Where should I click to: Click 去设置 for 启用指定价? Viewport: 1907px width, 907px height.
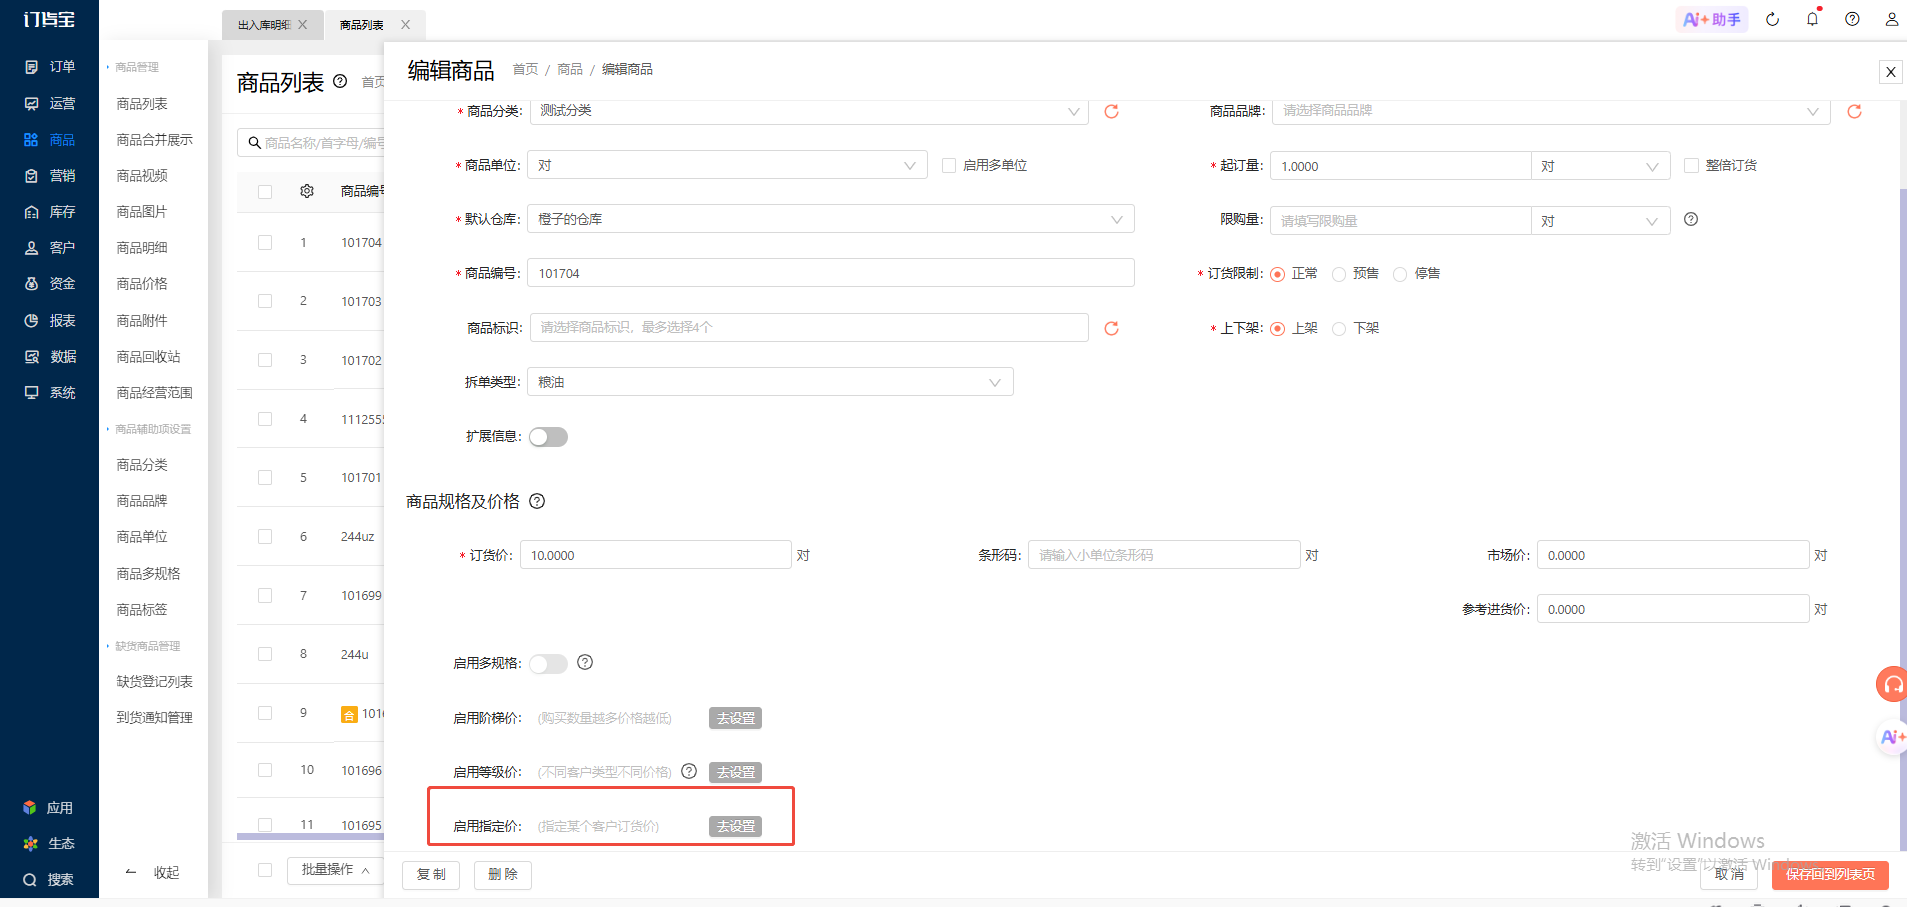point(736,826)
